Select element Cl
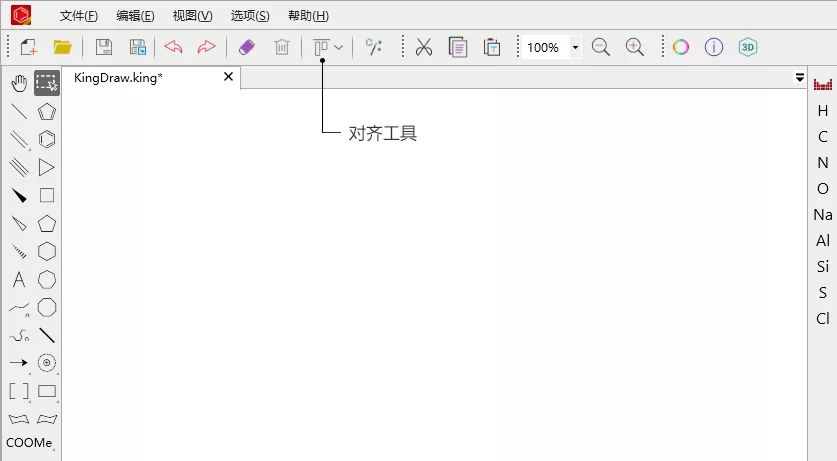This screenshot has width=837, height=461. pyautogui.click(x=823, y=319)
